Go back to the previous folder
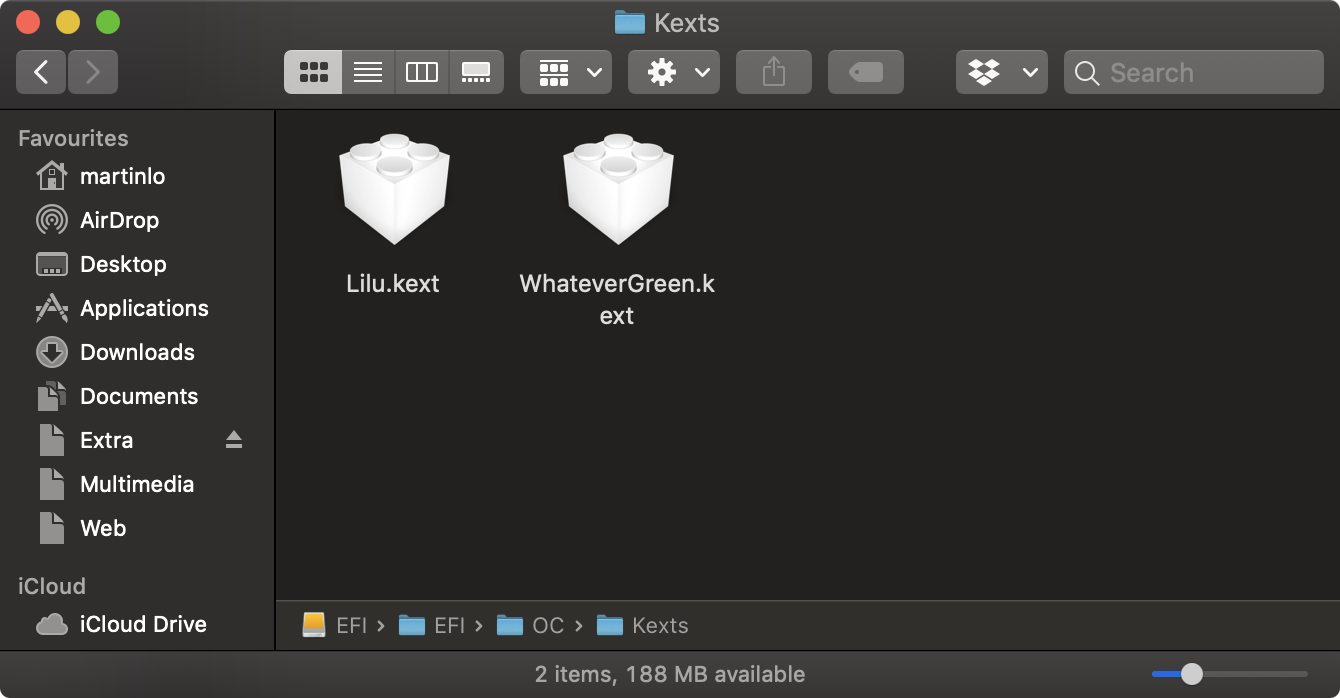 42,72
